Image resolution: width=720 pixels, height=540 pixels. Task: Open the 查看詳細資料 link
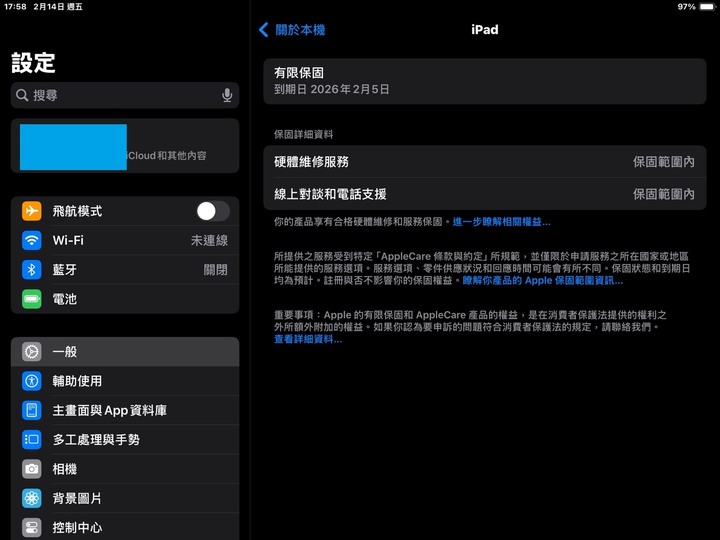click(x=308, y=339)
